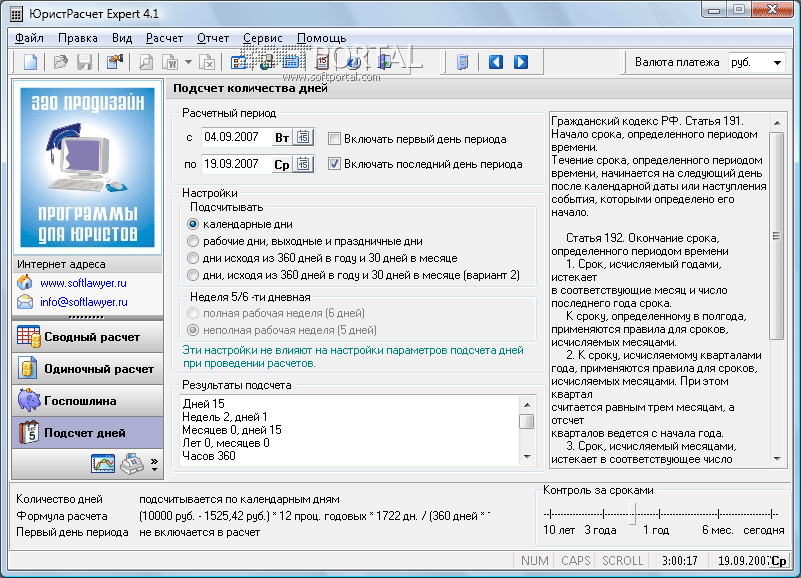This screenshot has width=801, height=578.
Task: Click the notebook icon before arrows
Action: [x=462, y=62]
